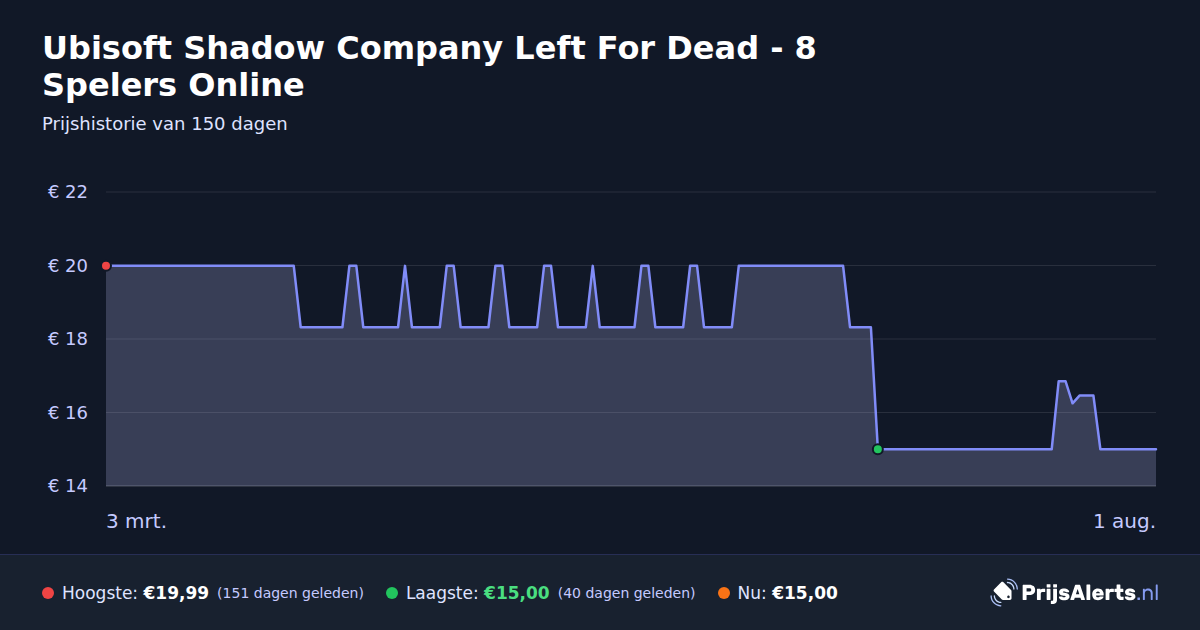This screenshot has height=630, width=1200.
Task: Click the € 16 axis label
Action: tap(68, 413)
